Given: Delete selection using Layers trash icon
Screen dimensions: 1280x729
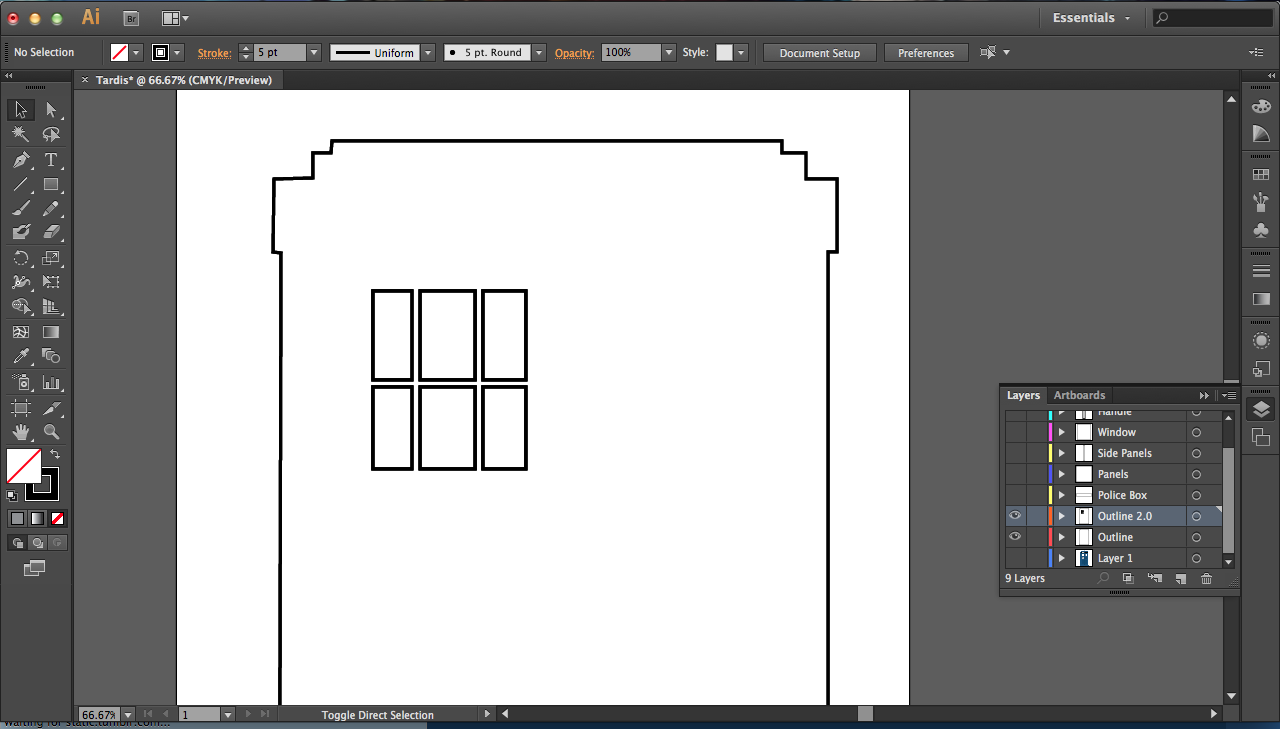Looking at the screenshot, I should pyautogui.click(x=1206, y=578).
